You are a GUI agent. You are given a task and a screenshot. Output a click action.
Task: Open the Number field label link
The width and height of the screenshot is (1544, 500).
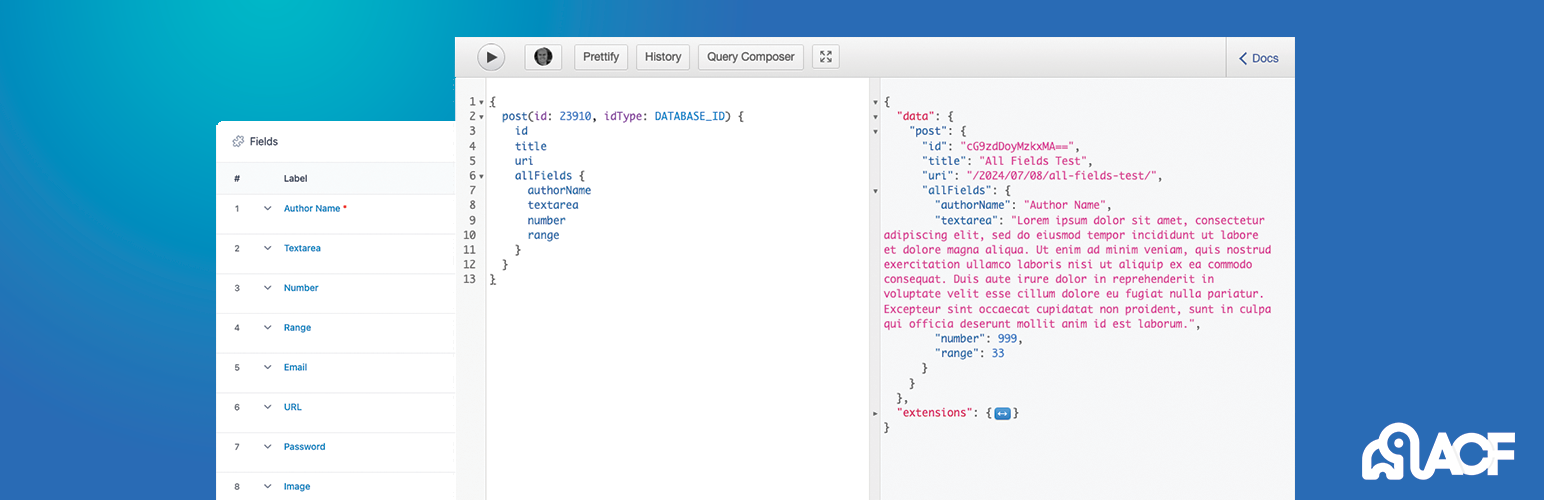301,288
